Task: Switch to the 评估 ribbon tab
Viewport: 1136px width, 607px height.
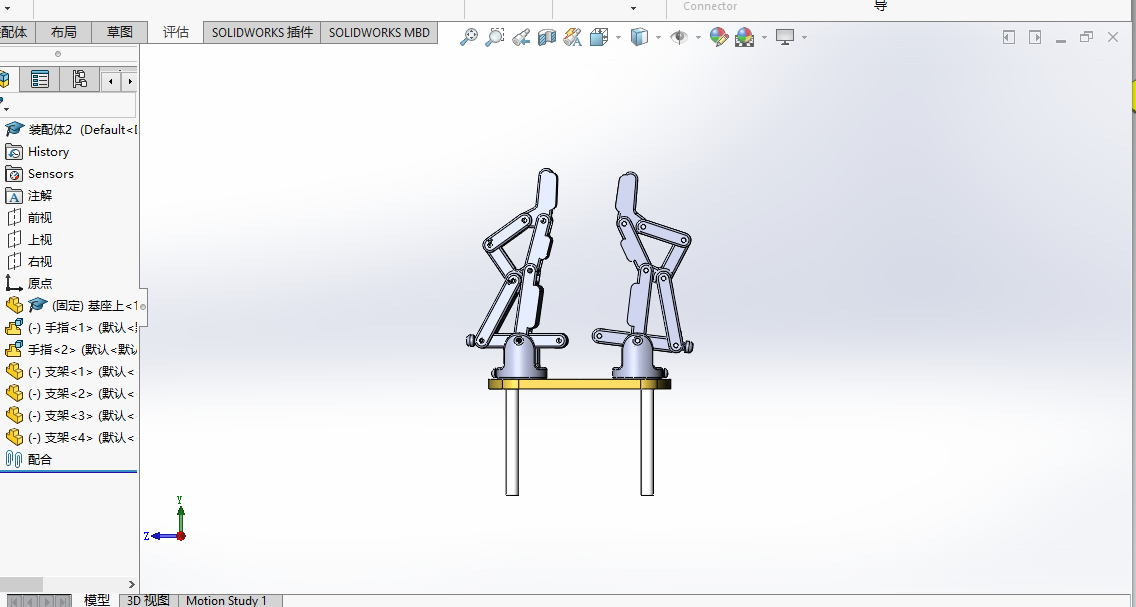Action: (176, 32)
